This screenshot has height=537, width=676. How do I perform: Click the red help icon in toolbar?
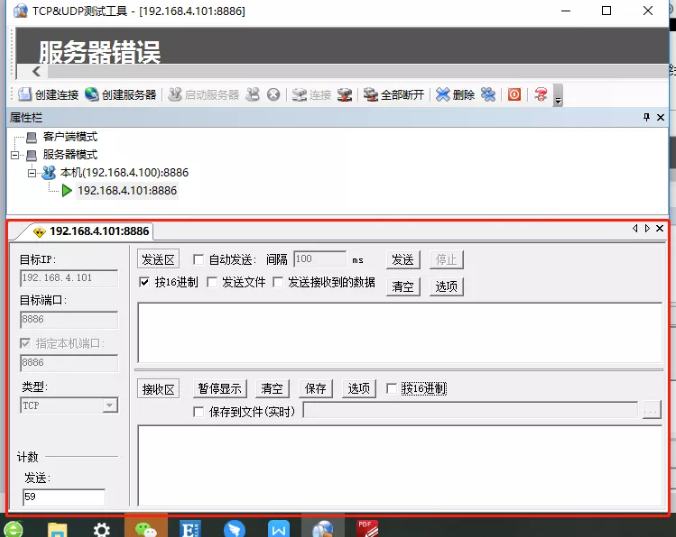click(541, 94)
